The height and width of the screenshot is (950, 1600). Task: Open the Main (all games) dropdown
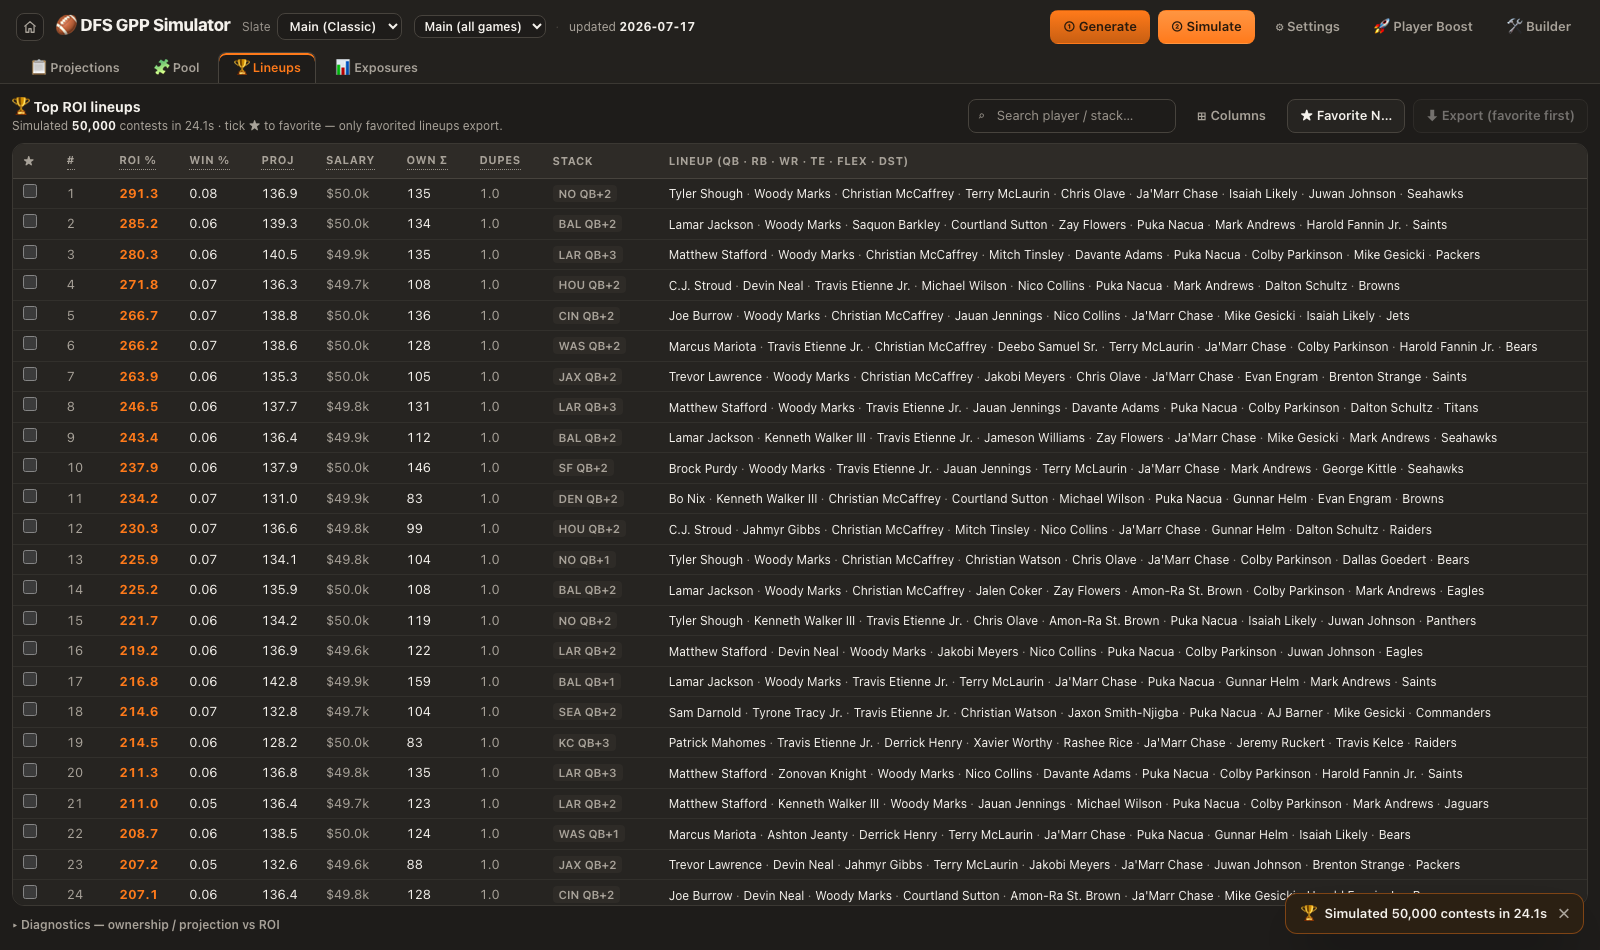pos(480,27)
